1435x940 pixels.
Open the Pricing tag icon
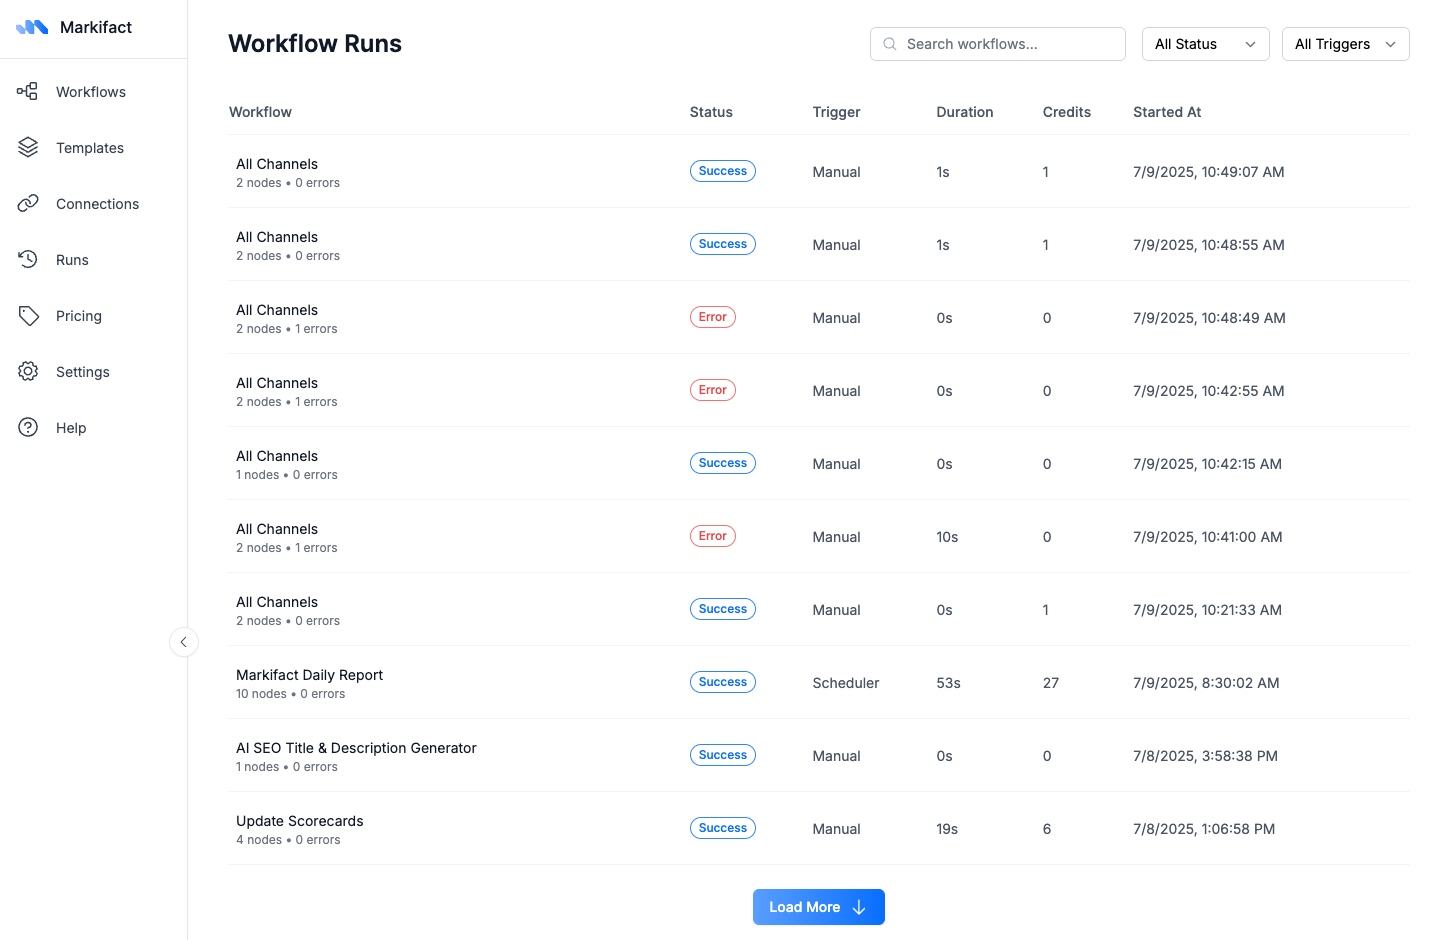pos(29,315)
